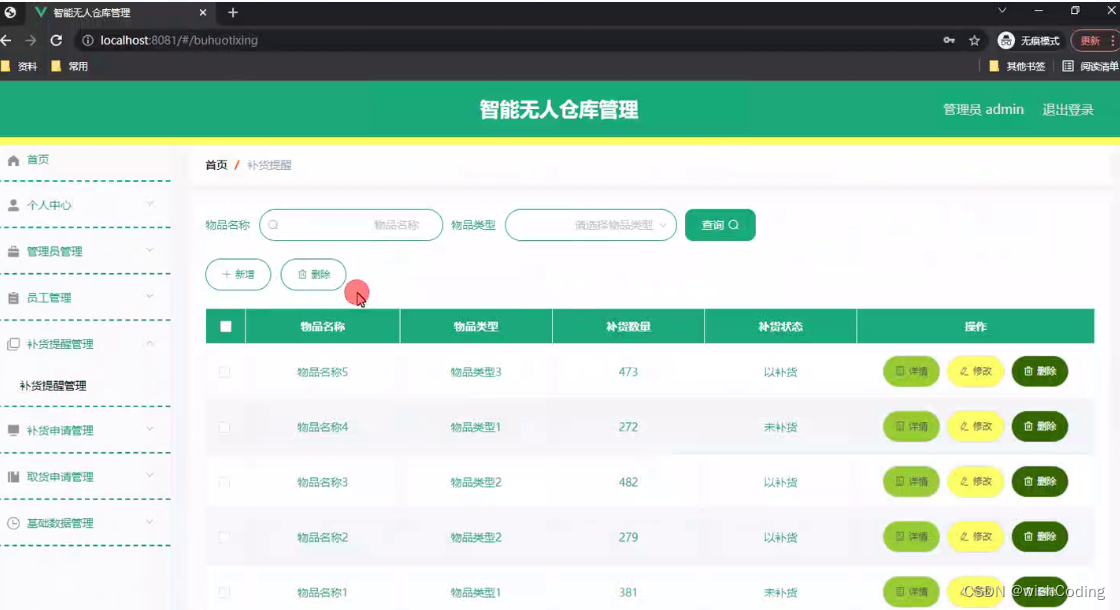Check the select-all checkbox in table header

click(224, 325)
